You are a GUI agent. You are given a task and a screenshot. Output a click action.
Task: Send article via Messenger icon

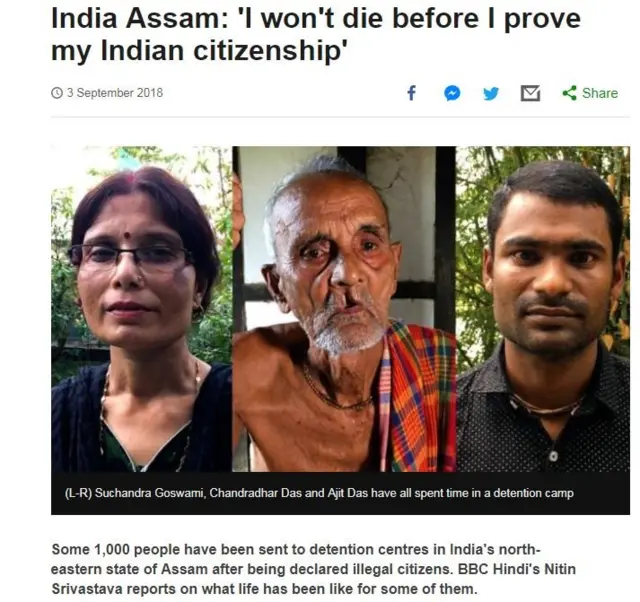click(452, 93)
